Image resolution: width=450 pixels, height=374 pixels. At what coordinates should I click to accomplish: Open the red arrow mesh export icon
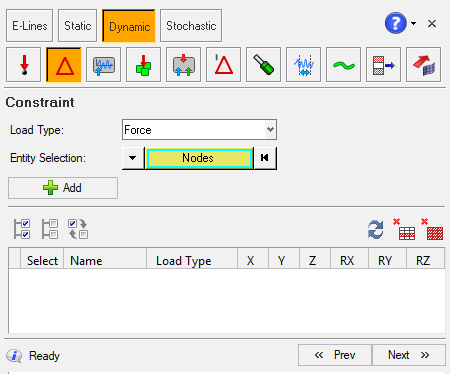coord(423,65)
